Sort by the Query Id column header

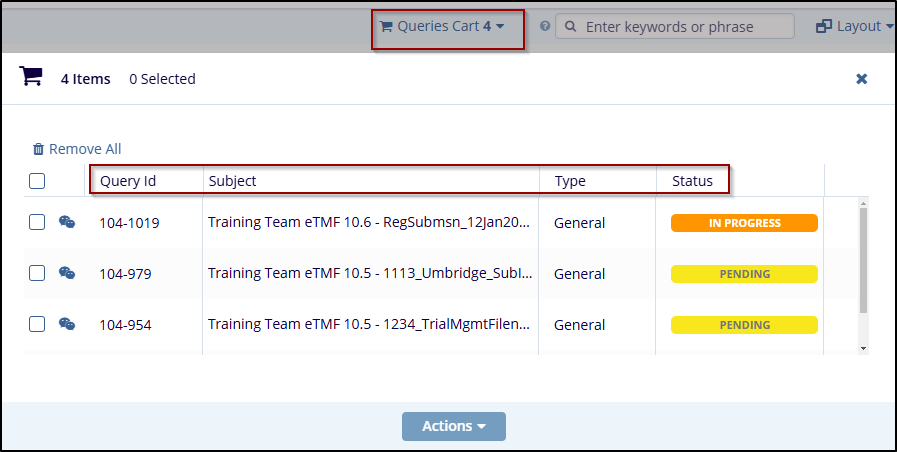(127, 181)
